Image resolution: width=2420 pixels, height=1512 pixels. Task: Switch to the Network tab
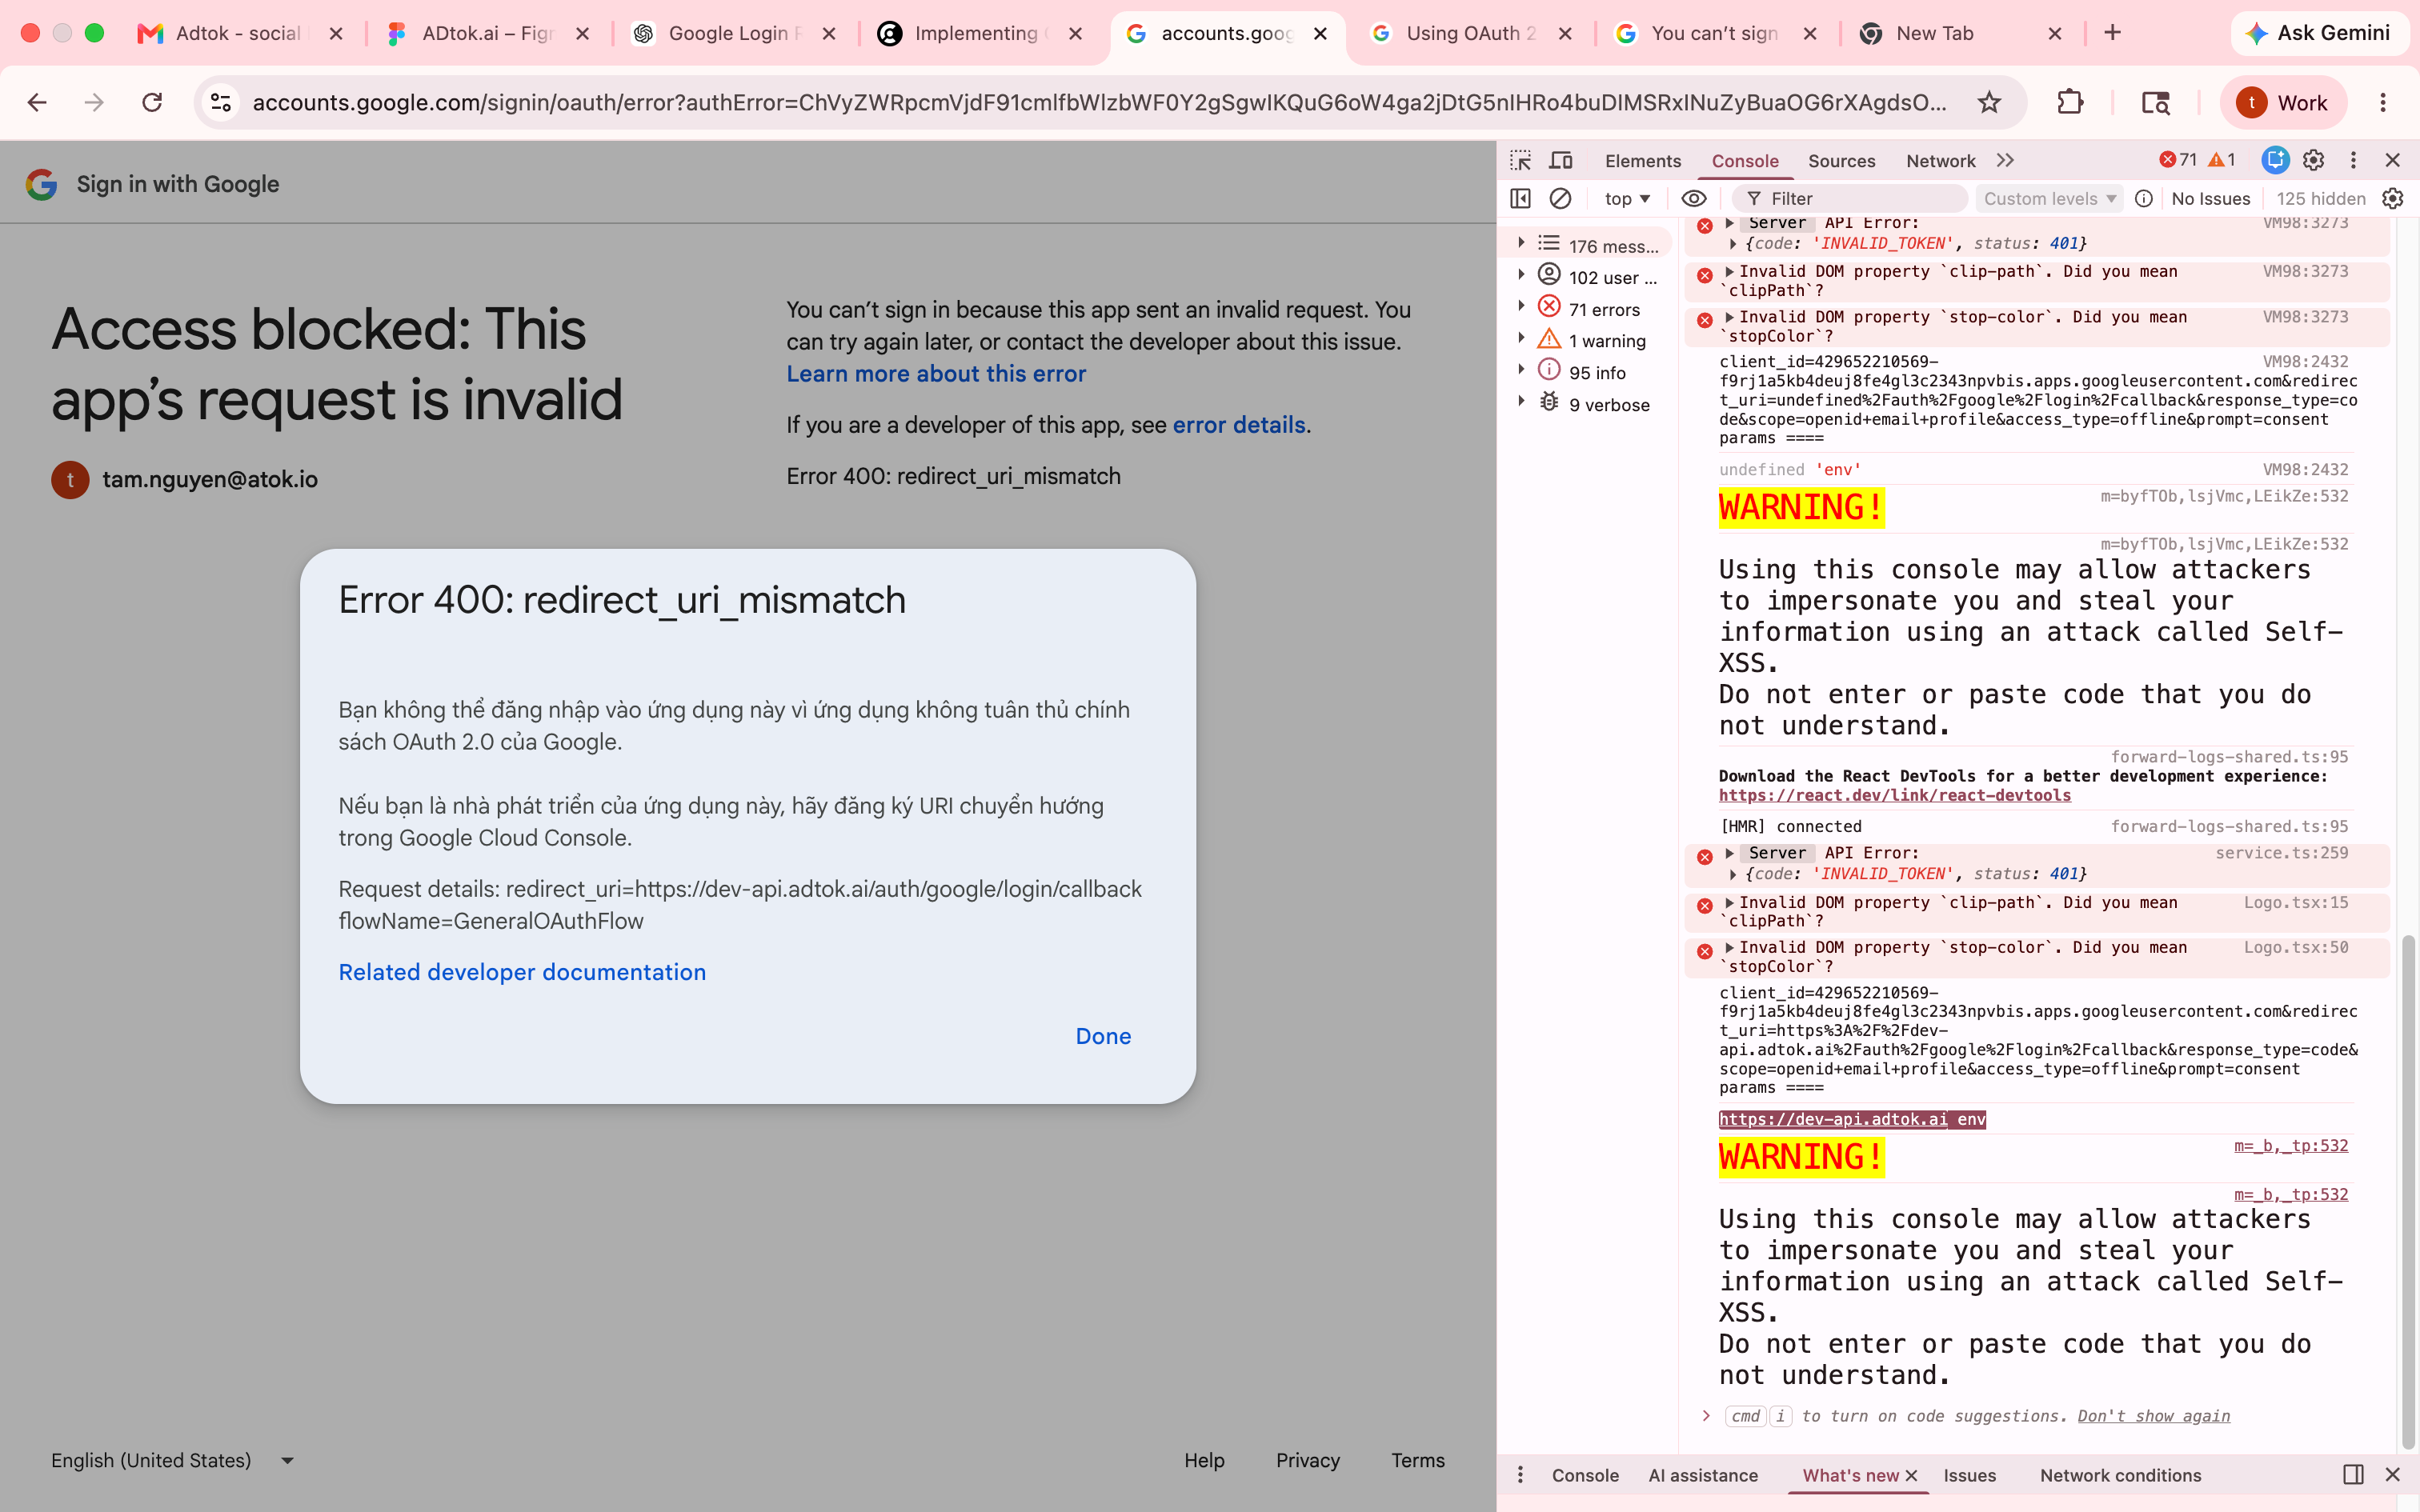[x=1940, y=160]
